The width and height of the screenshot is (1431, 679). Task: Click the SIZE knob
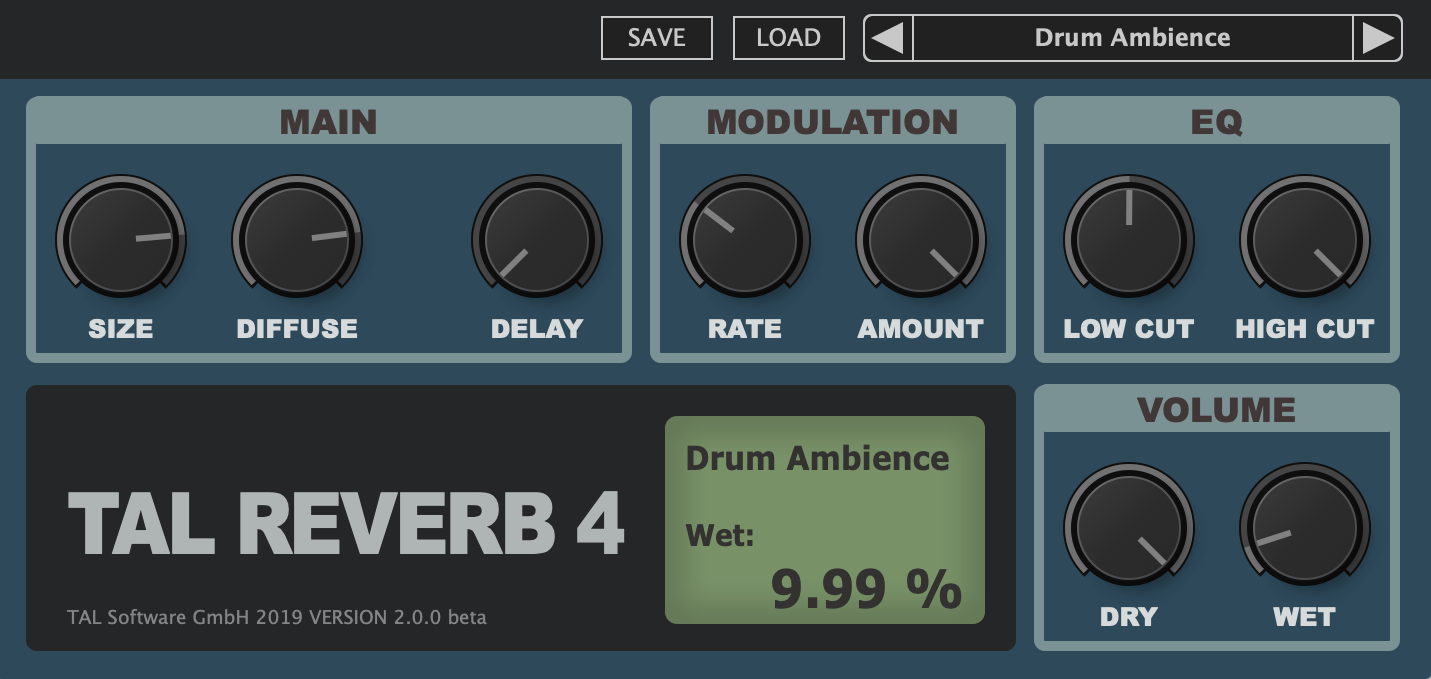(121, 237)
